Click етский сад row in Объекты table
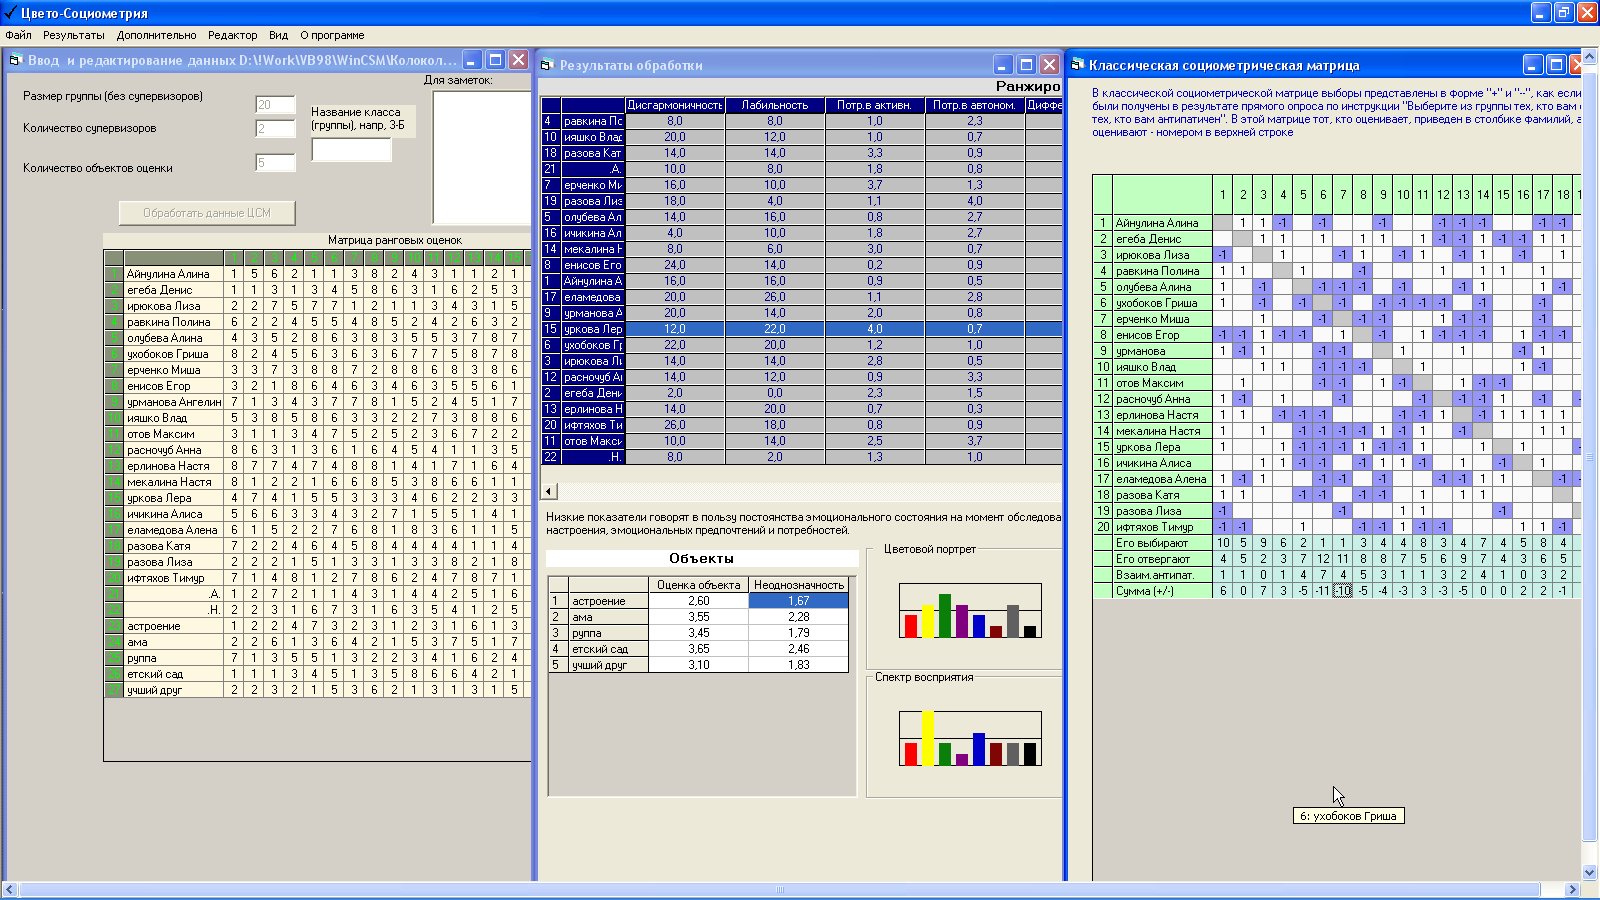1600x900 pixels. (x=698, y=649)
